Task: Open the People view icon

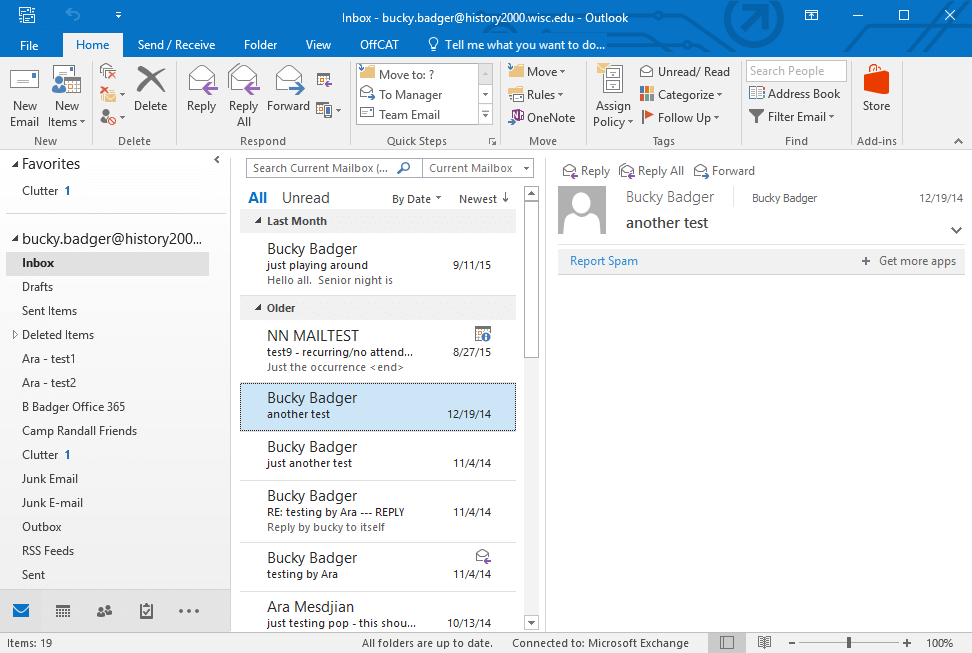Action: coord(104,610)
